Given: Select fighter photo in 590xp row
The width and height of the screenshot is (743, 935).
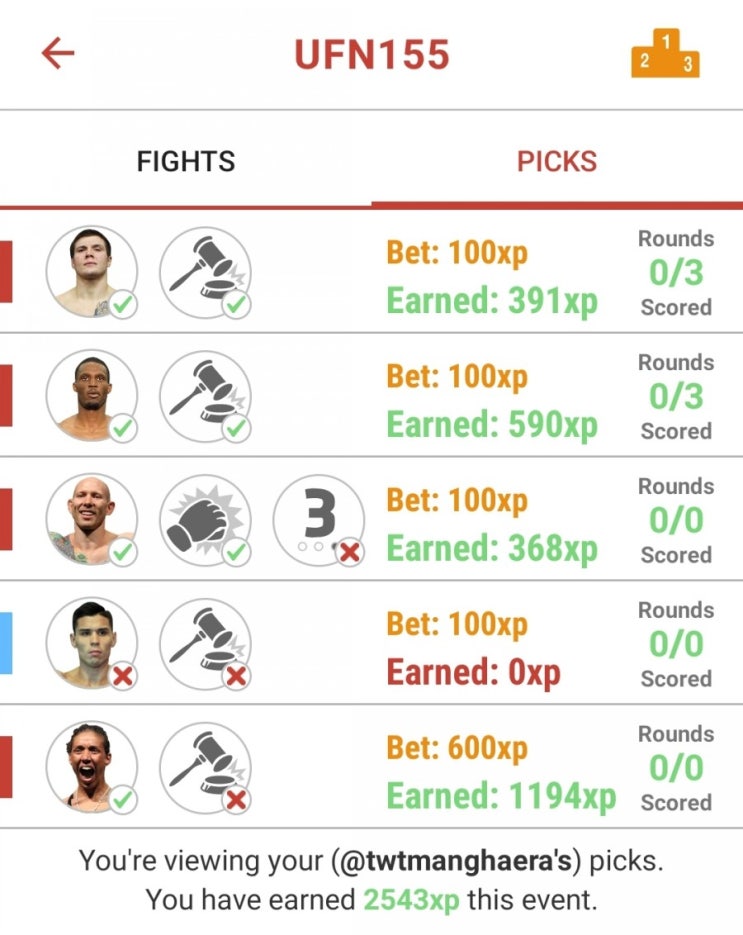Looking at the screenshot, I should [x=92, y=397].
